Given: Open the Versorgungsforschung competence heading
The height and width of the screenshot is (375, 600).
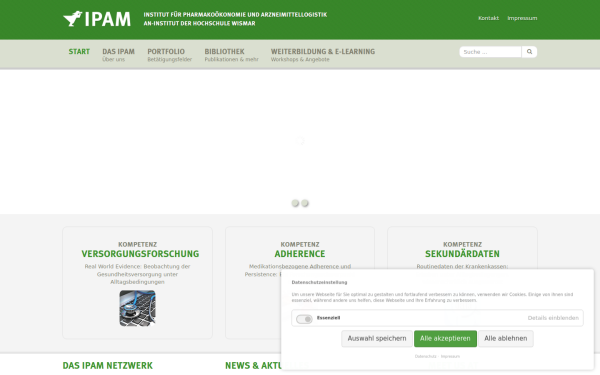Looking at the screenshot, I should 140,254.
